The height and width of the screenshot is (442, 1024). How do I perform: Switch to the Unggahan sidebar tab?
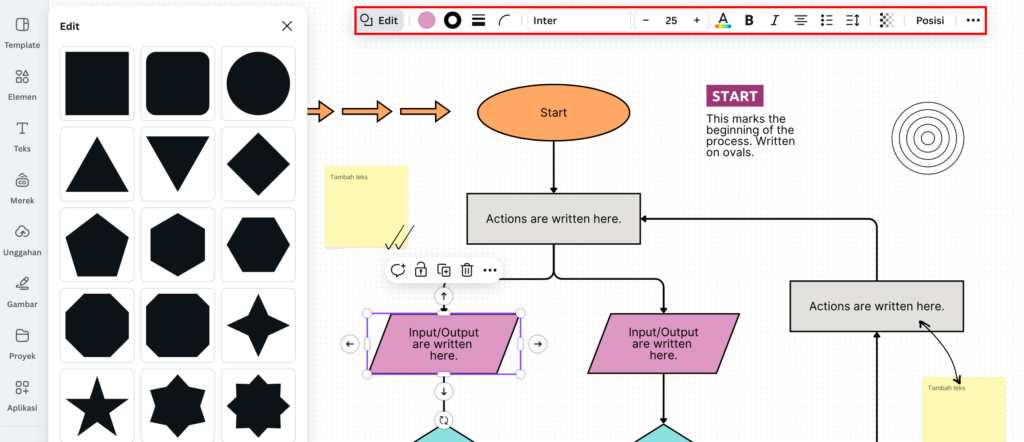click(22, 239)
